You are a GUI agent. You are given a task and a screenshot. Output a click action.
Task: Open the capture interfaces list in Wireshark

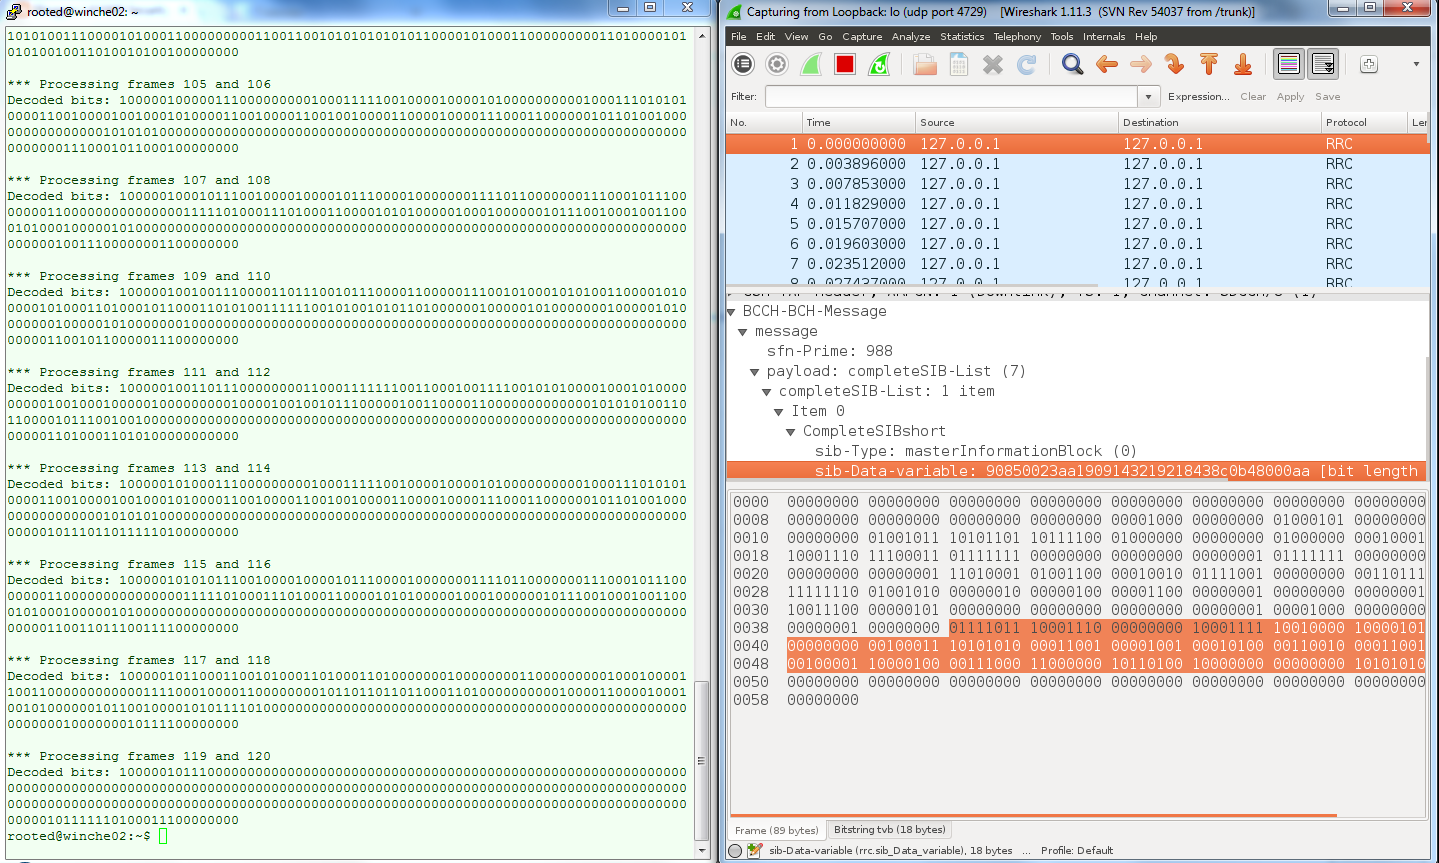743,64
